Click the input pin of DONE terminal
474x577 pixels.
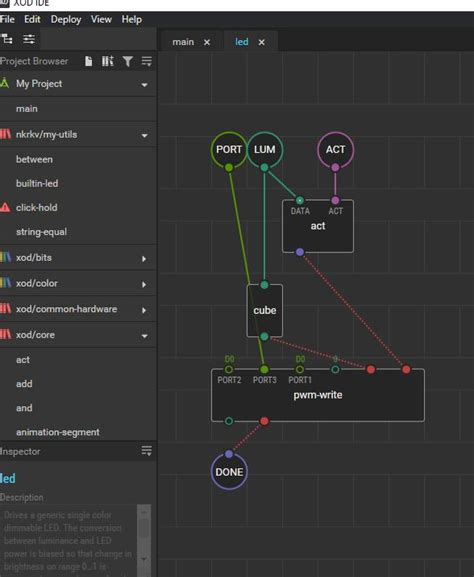tap(229, 454)
